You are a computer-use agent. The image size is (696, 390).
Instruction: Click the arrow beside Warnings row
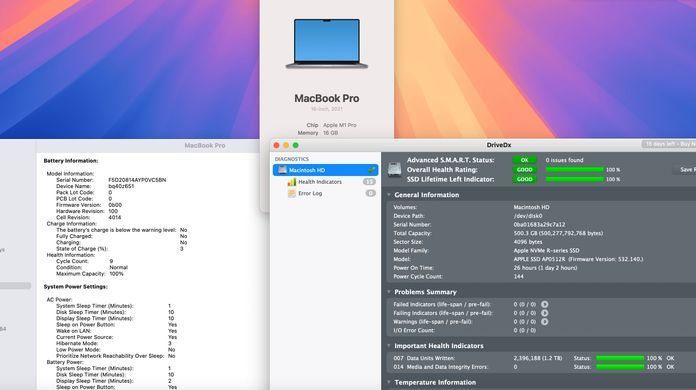coord(544,322)
